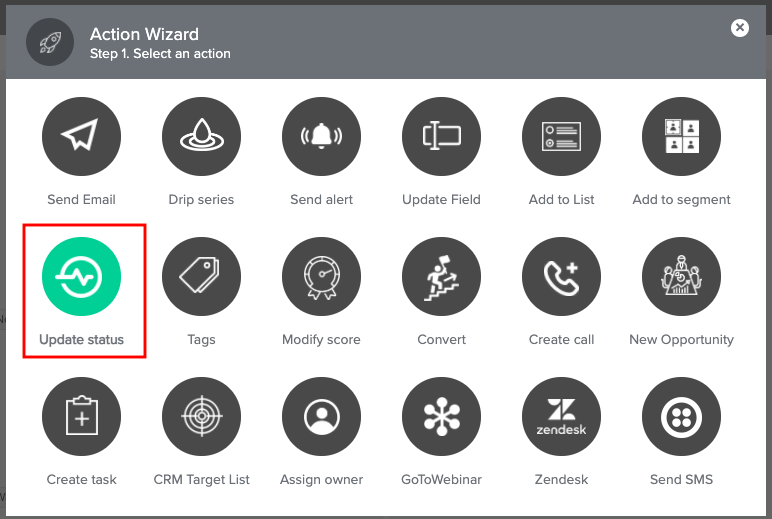Pick the CRM Target List bullseye icon
Screen dimensions: 772x519
[x=201, y=416]
